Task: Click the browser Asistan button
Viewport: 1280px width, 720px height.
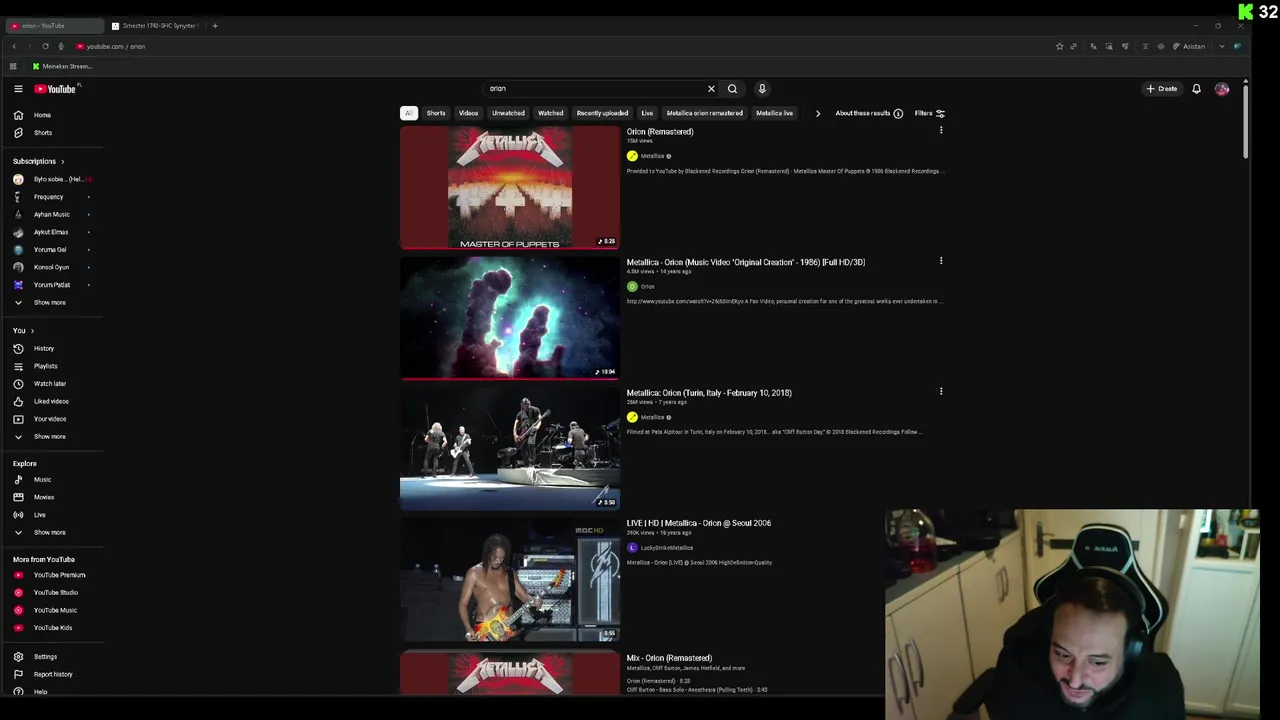Action: 1190,46
